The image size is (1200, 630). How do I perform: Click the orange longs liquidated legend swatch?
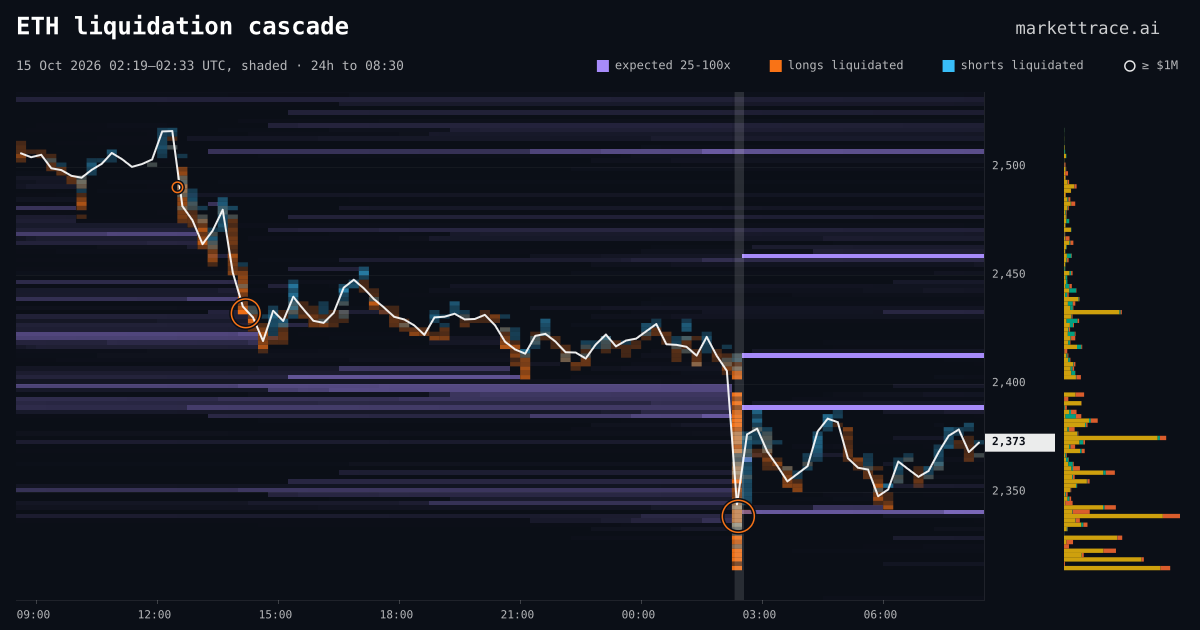coord(776,66)
